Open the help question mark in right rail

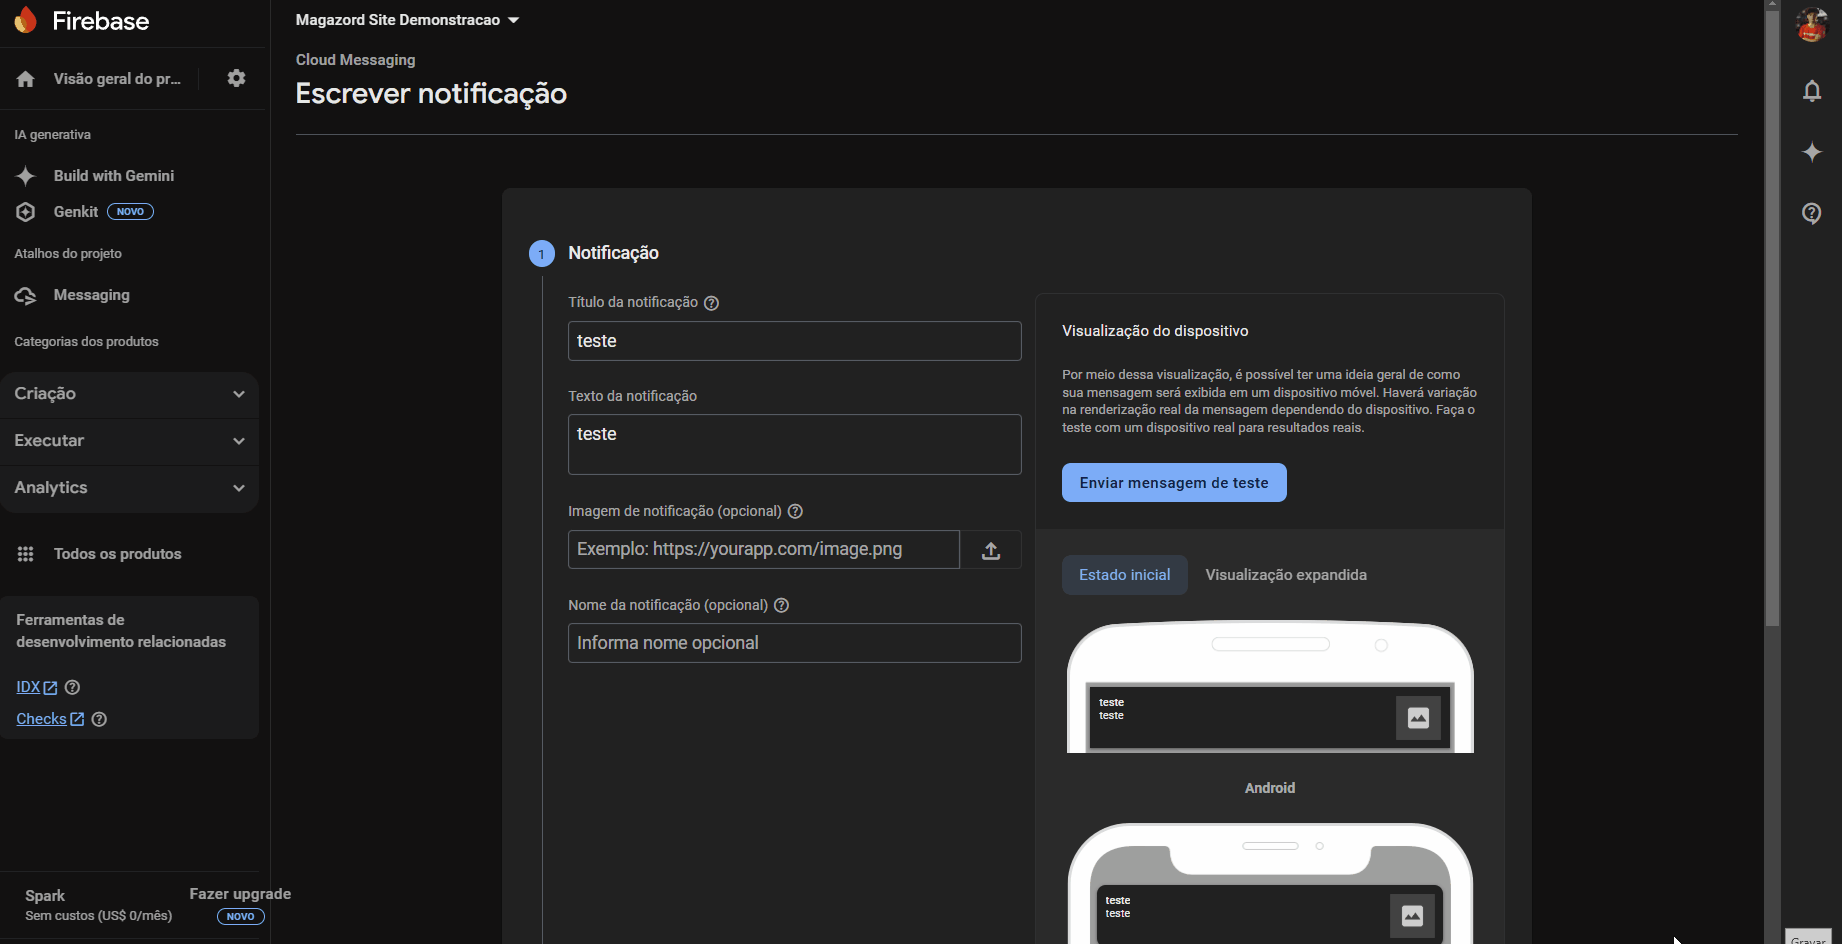click(x=1811, y=213)
